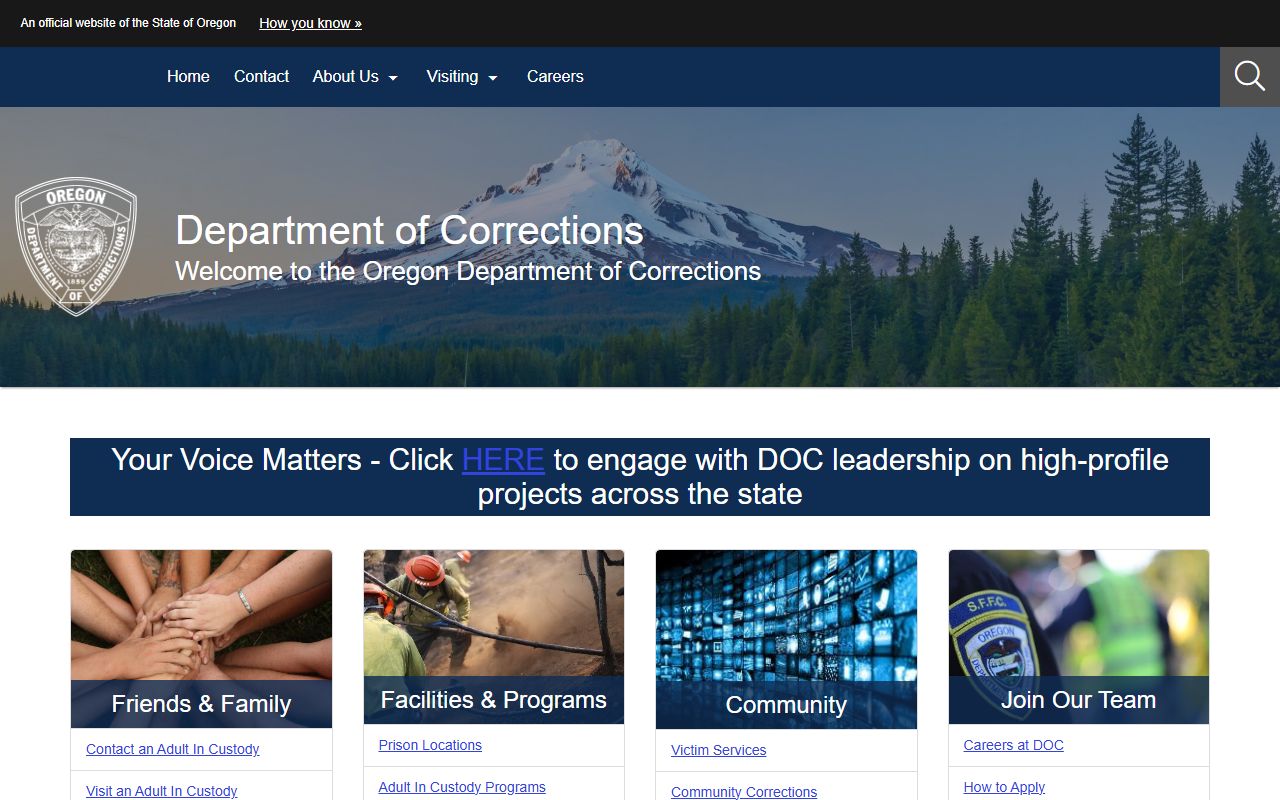
Task: Open the Careers at DOC link
Action: click(x=1013, y=745)
